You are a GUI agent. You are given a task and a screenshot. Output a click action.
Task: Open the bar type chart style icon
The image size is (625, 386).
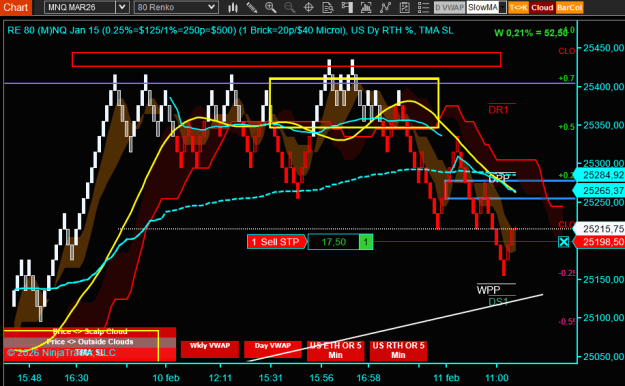pyautogui.click(x=233, y=8)
